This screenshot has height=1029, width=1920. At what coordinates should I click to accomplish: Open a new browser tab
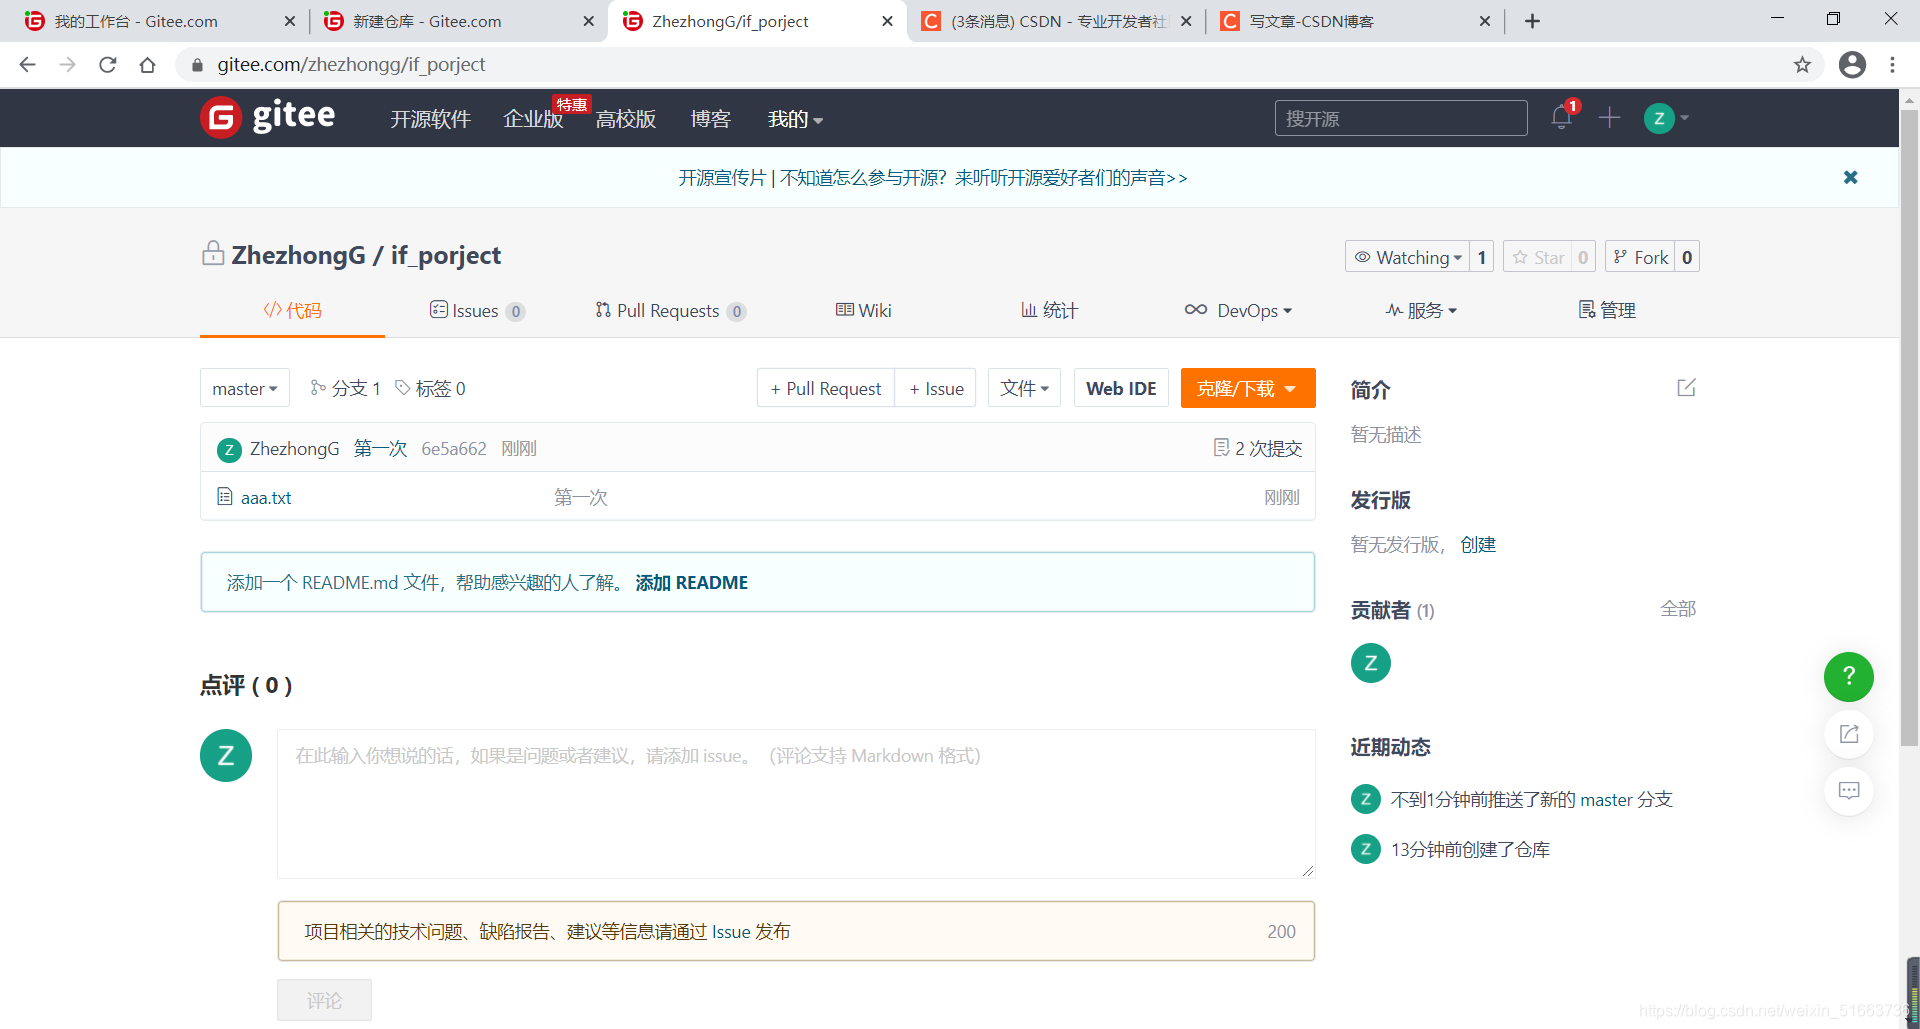pyautogui.click(x=1532, y=21)
